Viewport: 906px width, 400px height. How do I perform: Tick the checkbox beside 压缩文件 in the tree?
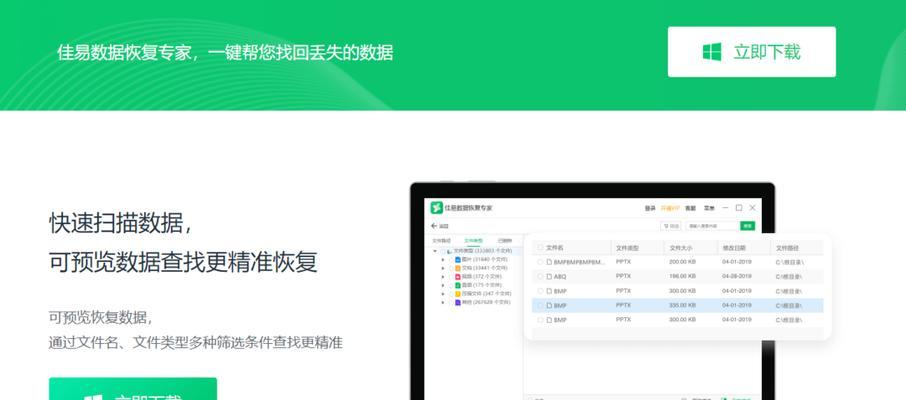click(x=451, y=294)
